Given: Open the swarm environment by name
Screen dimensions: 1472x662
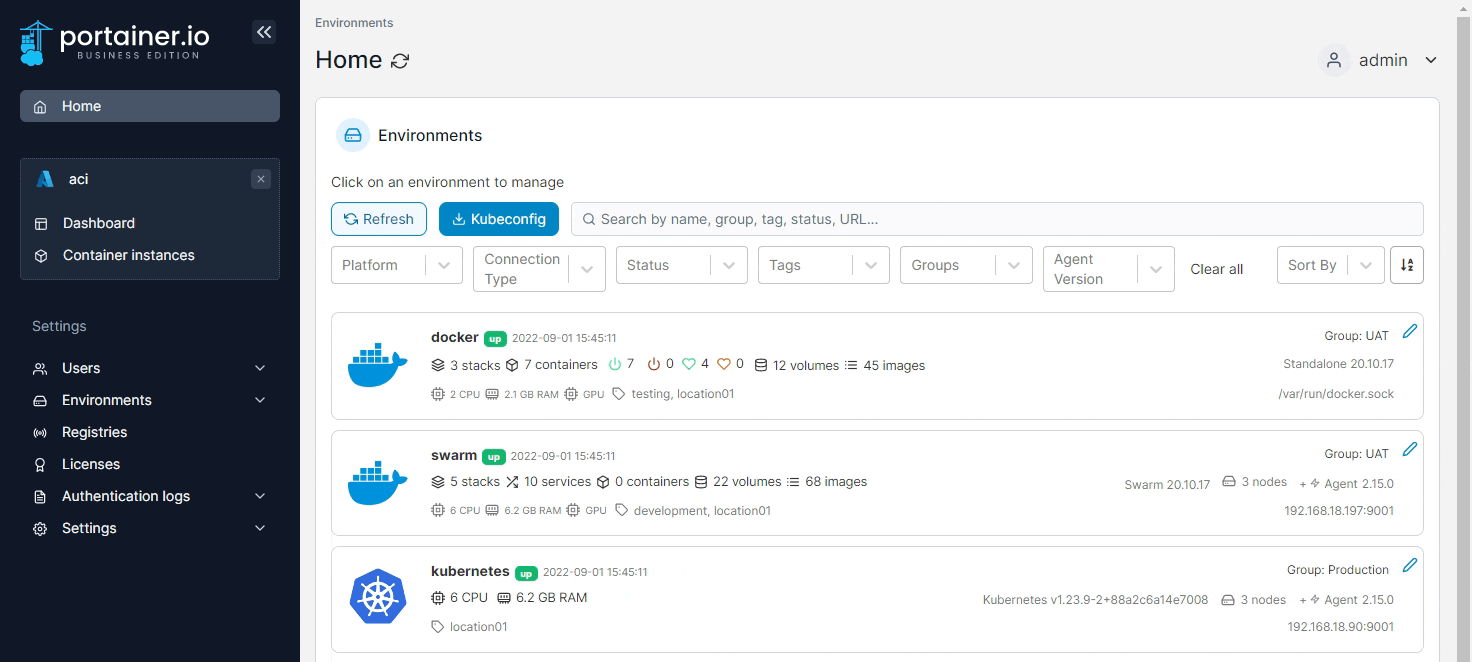Looking at the screenshot, I should [x=454, y=455].
